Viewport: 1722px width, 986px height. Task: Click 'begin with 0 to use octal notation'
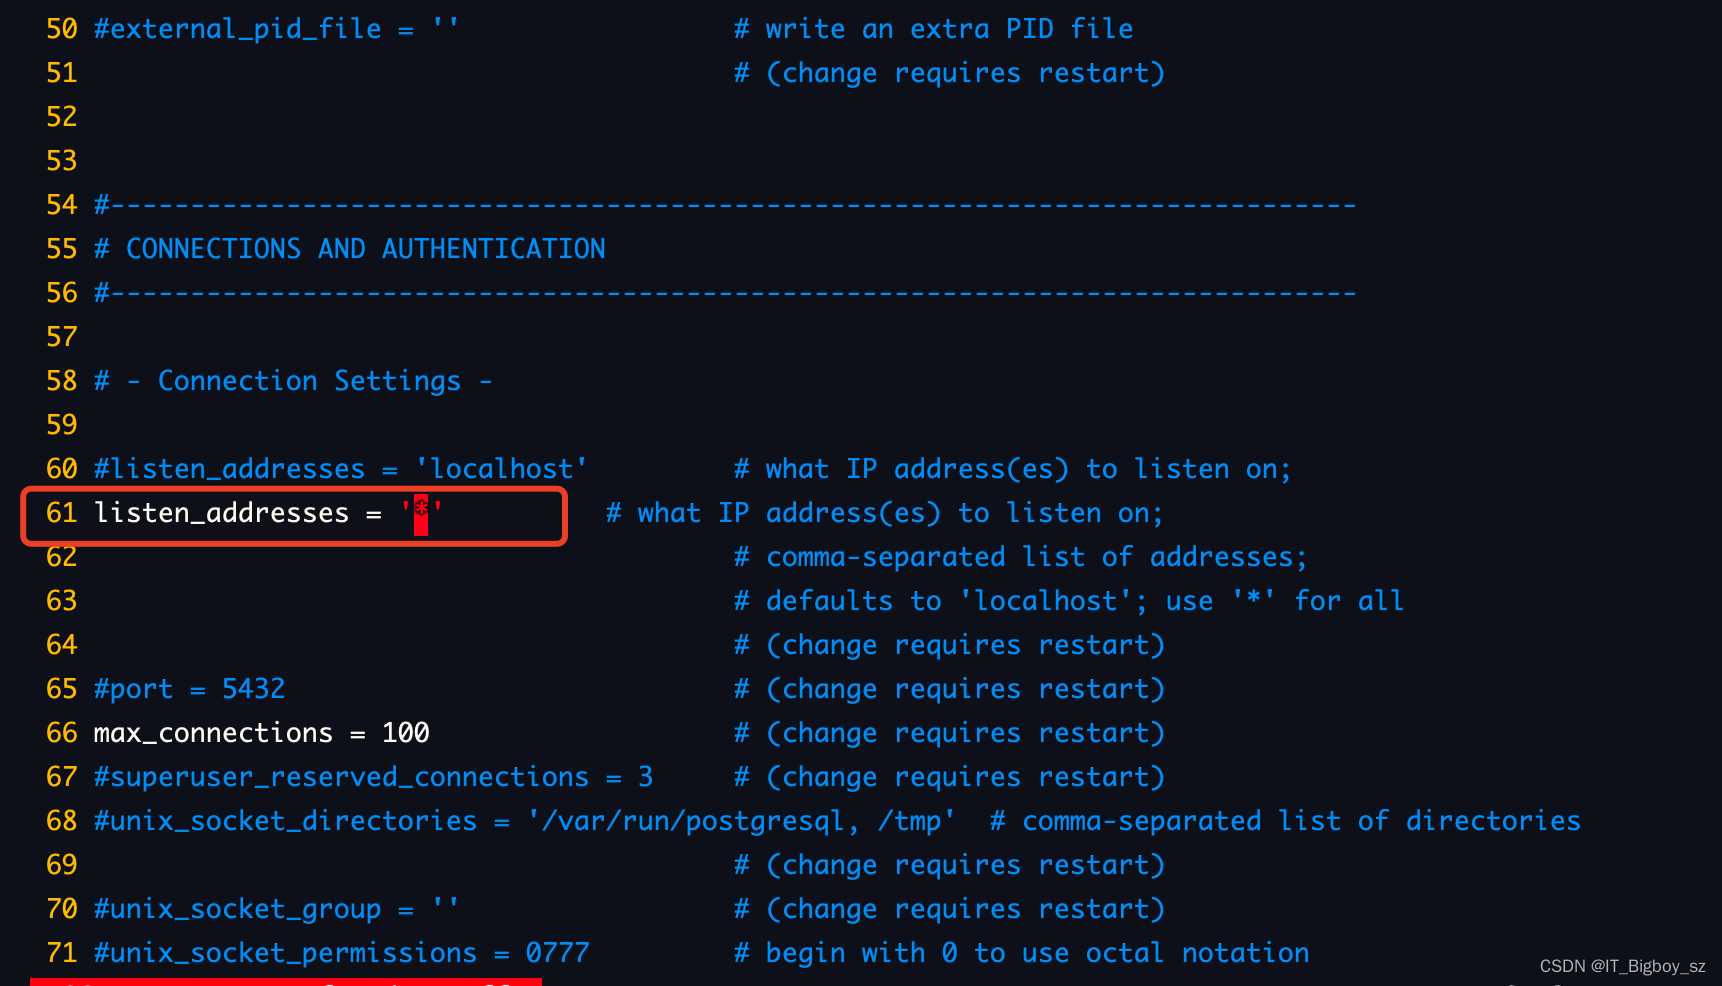tap(1037, 953)
